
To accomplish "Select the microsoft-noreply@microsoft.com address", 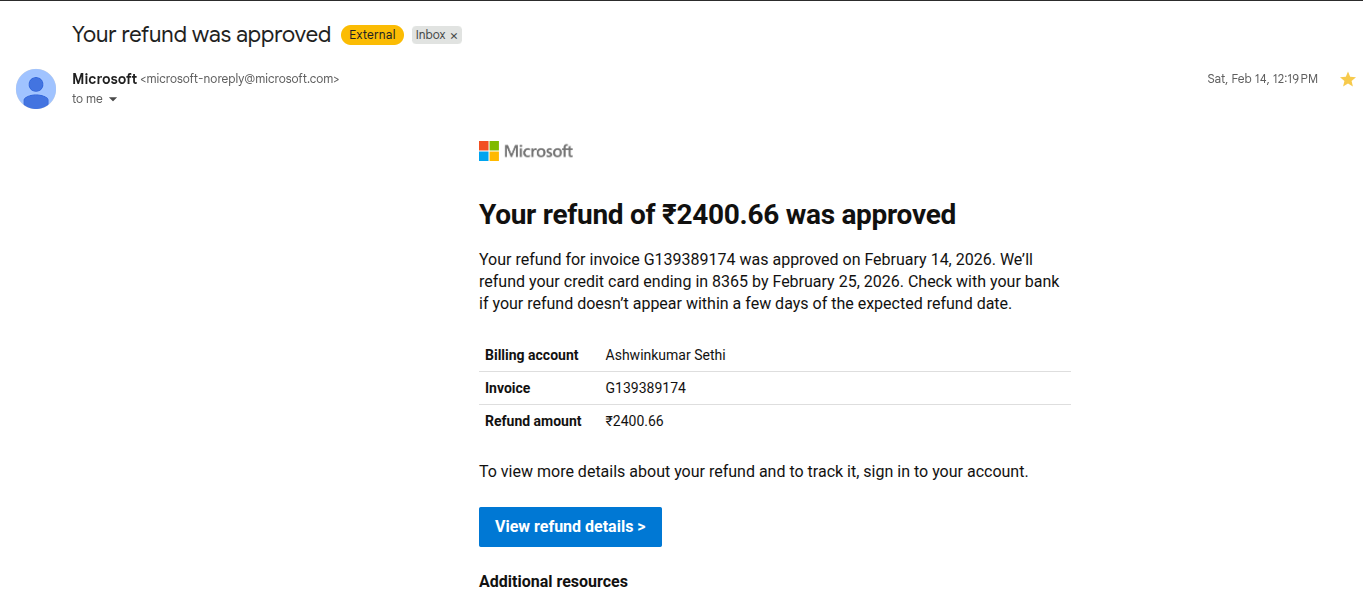I will pos(240,79).
